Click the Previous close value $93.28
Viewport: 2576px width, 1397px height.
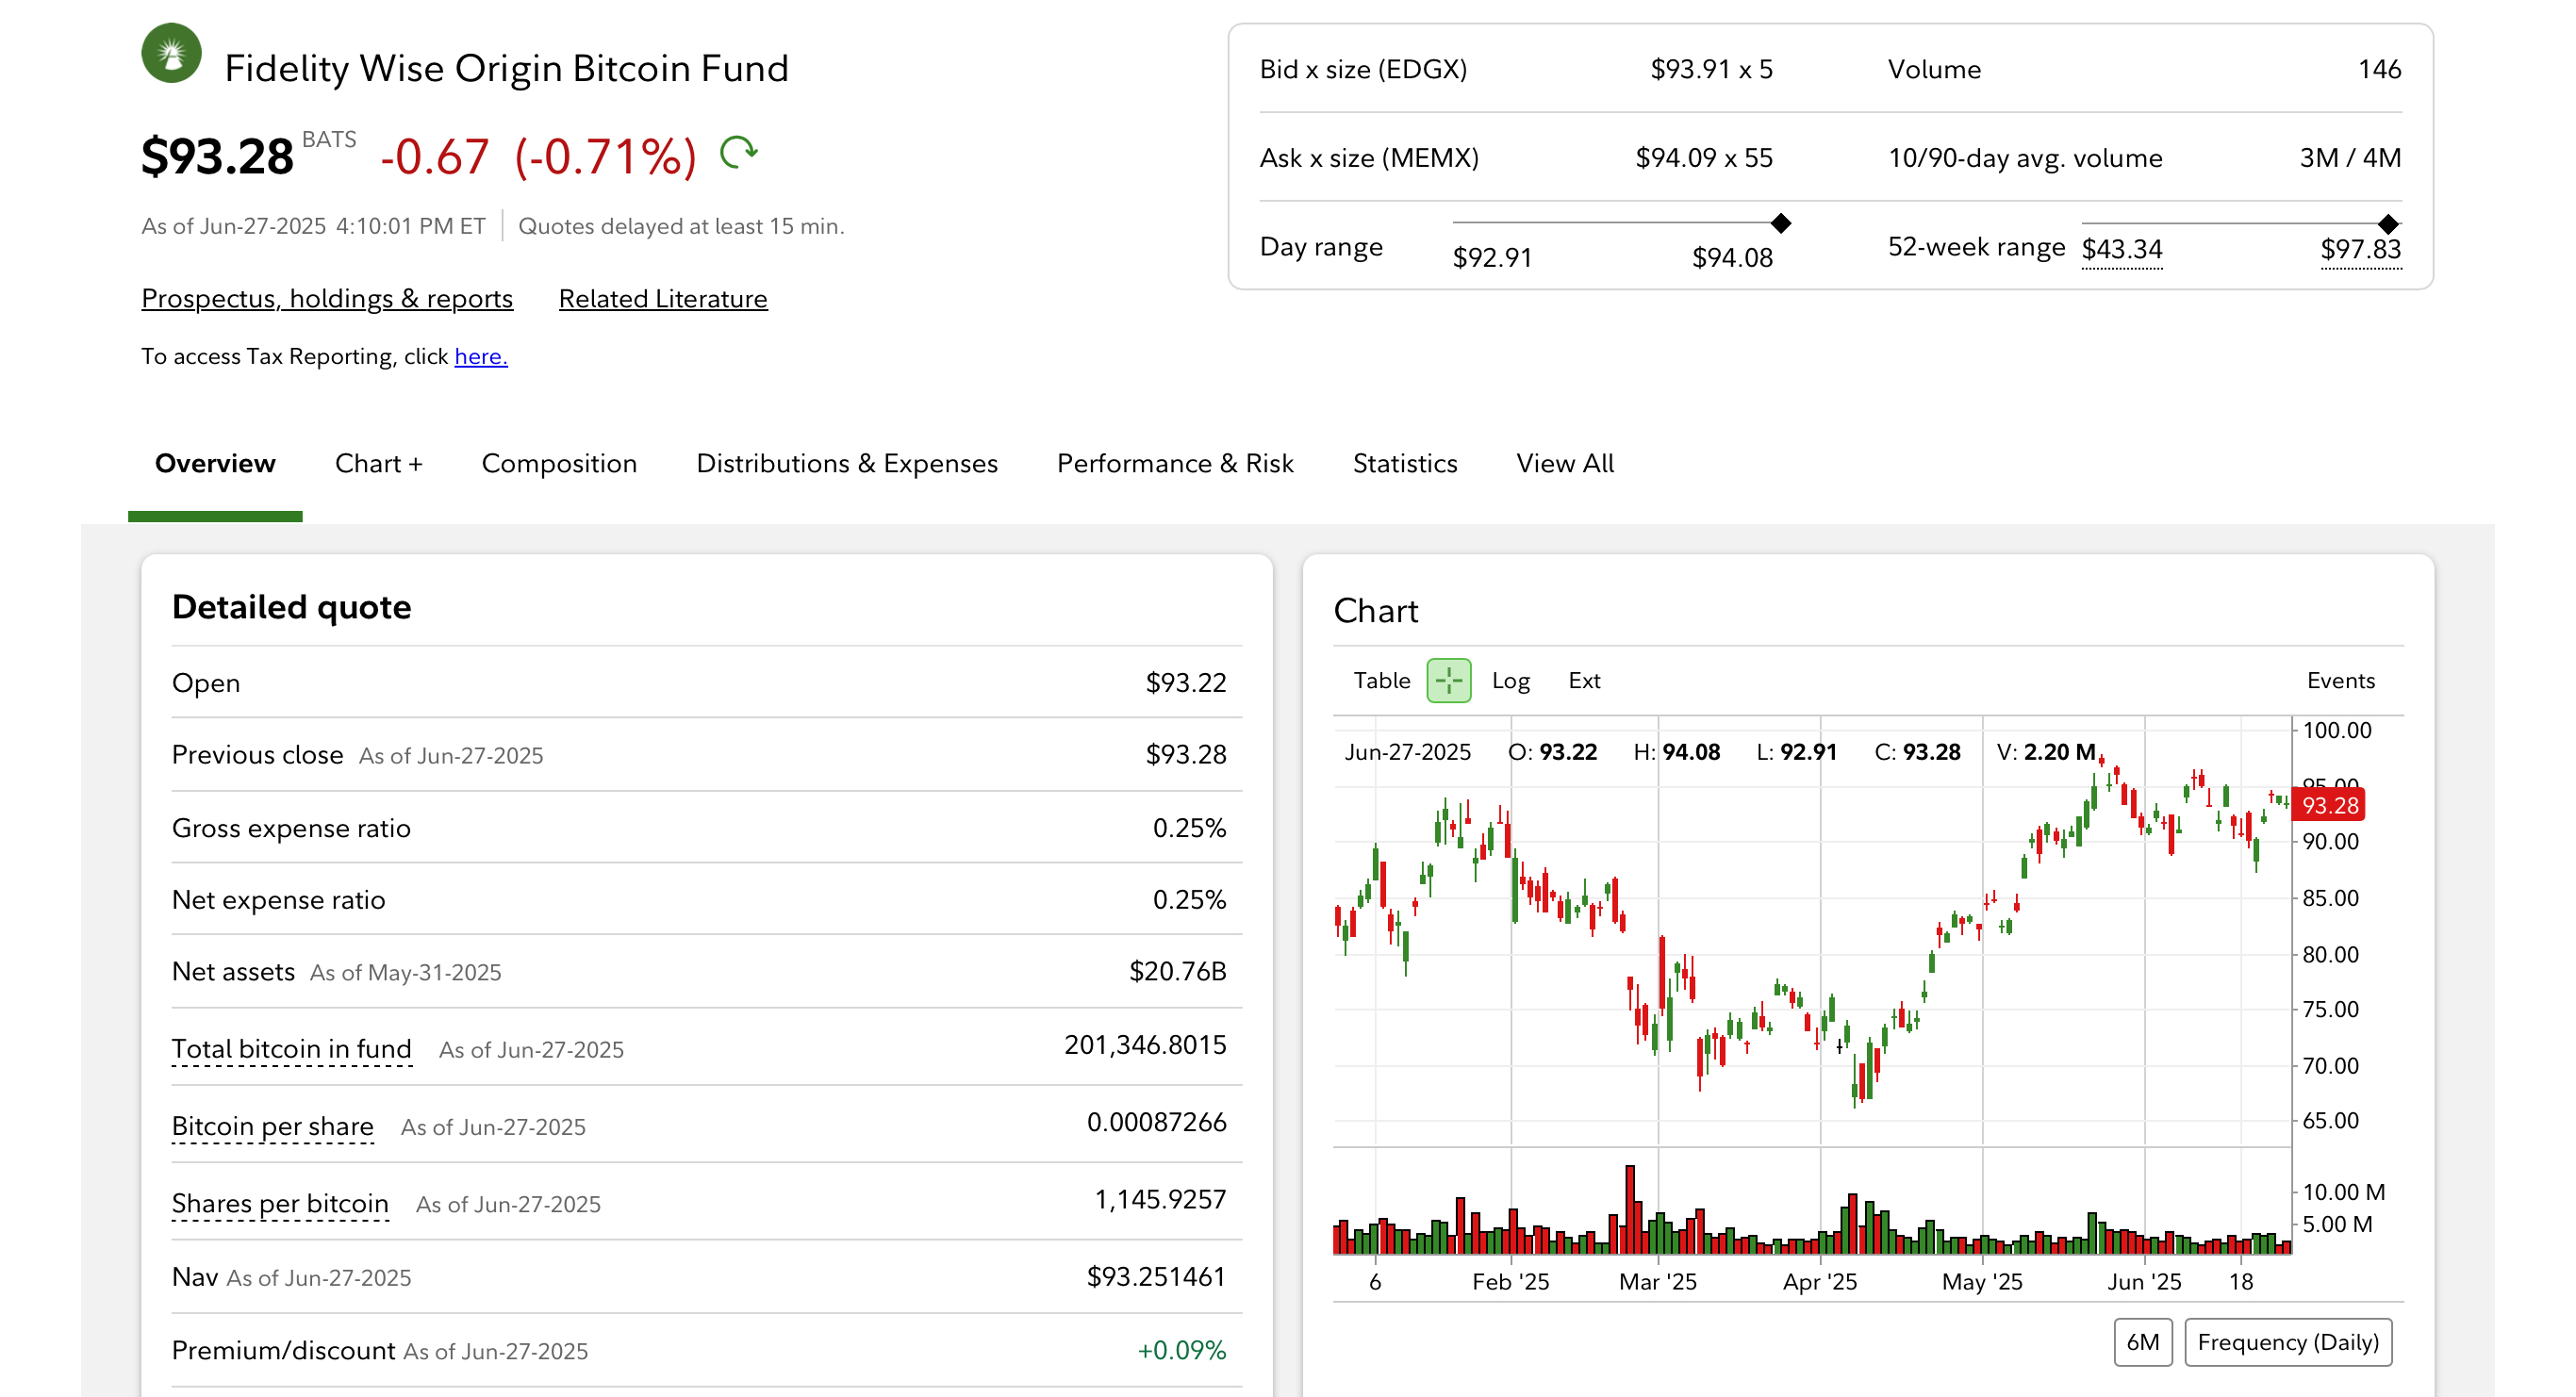pyautogui.click(x=1186, y=754)
